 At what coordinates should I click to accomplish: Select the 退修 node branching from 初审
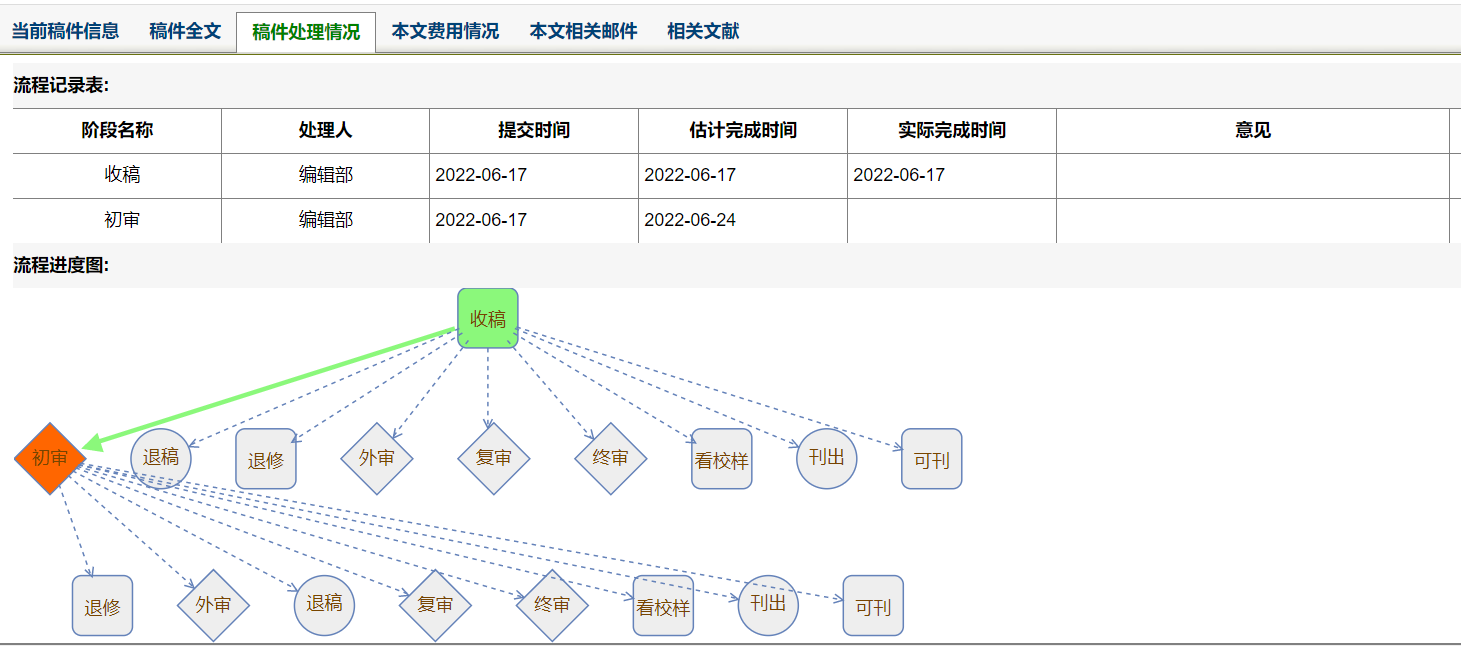[x=102, y=606]
